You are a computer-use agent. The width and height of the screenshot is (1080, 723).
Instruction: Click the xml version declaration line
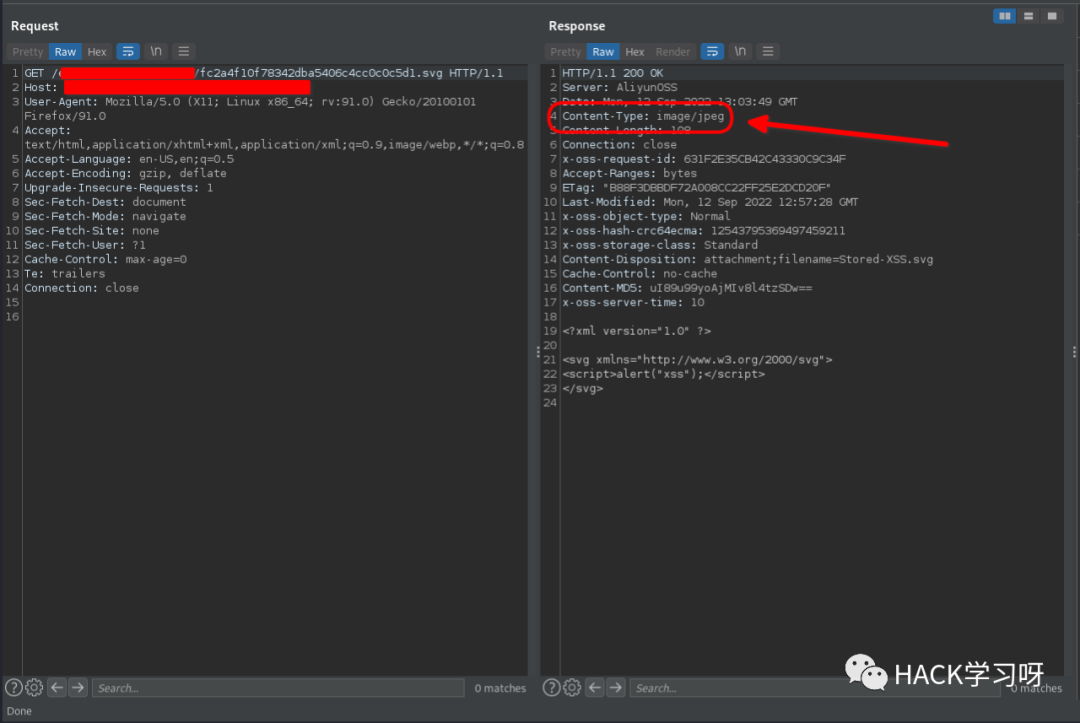[636, 331]
